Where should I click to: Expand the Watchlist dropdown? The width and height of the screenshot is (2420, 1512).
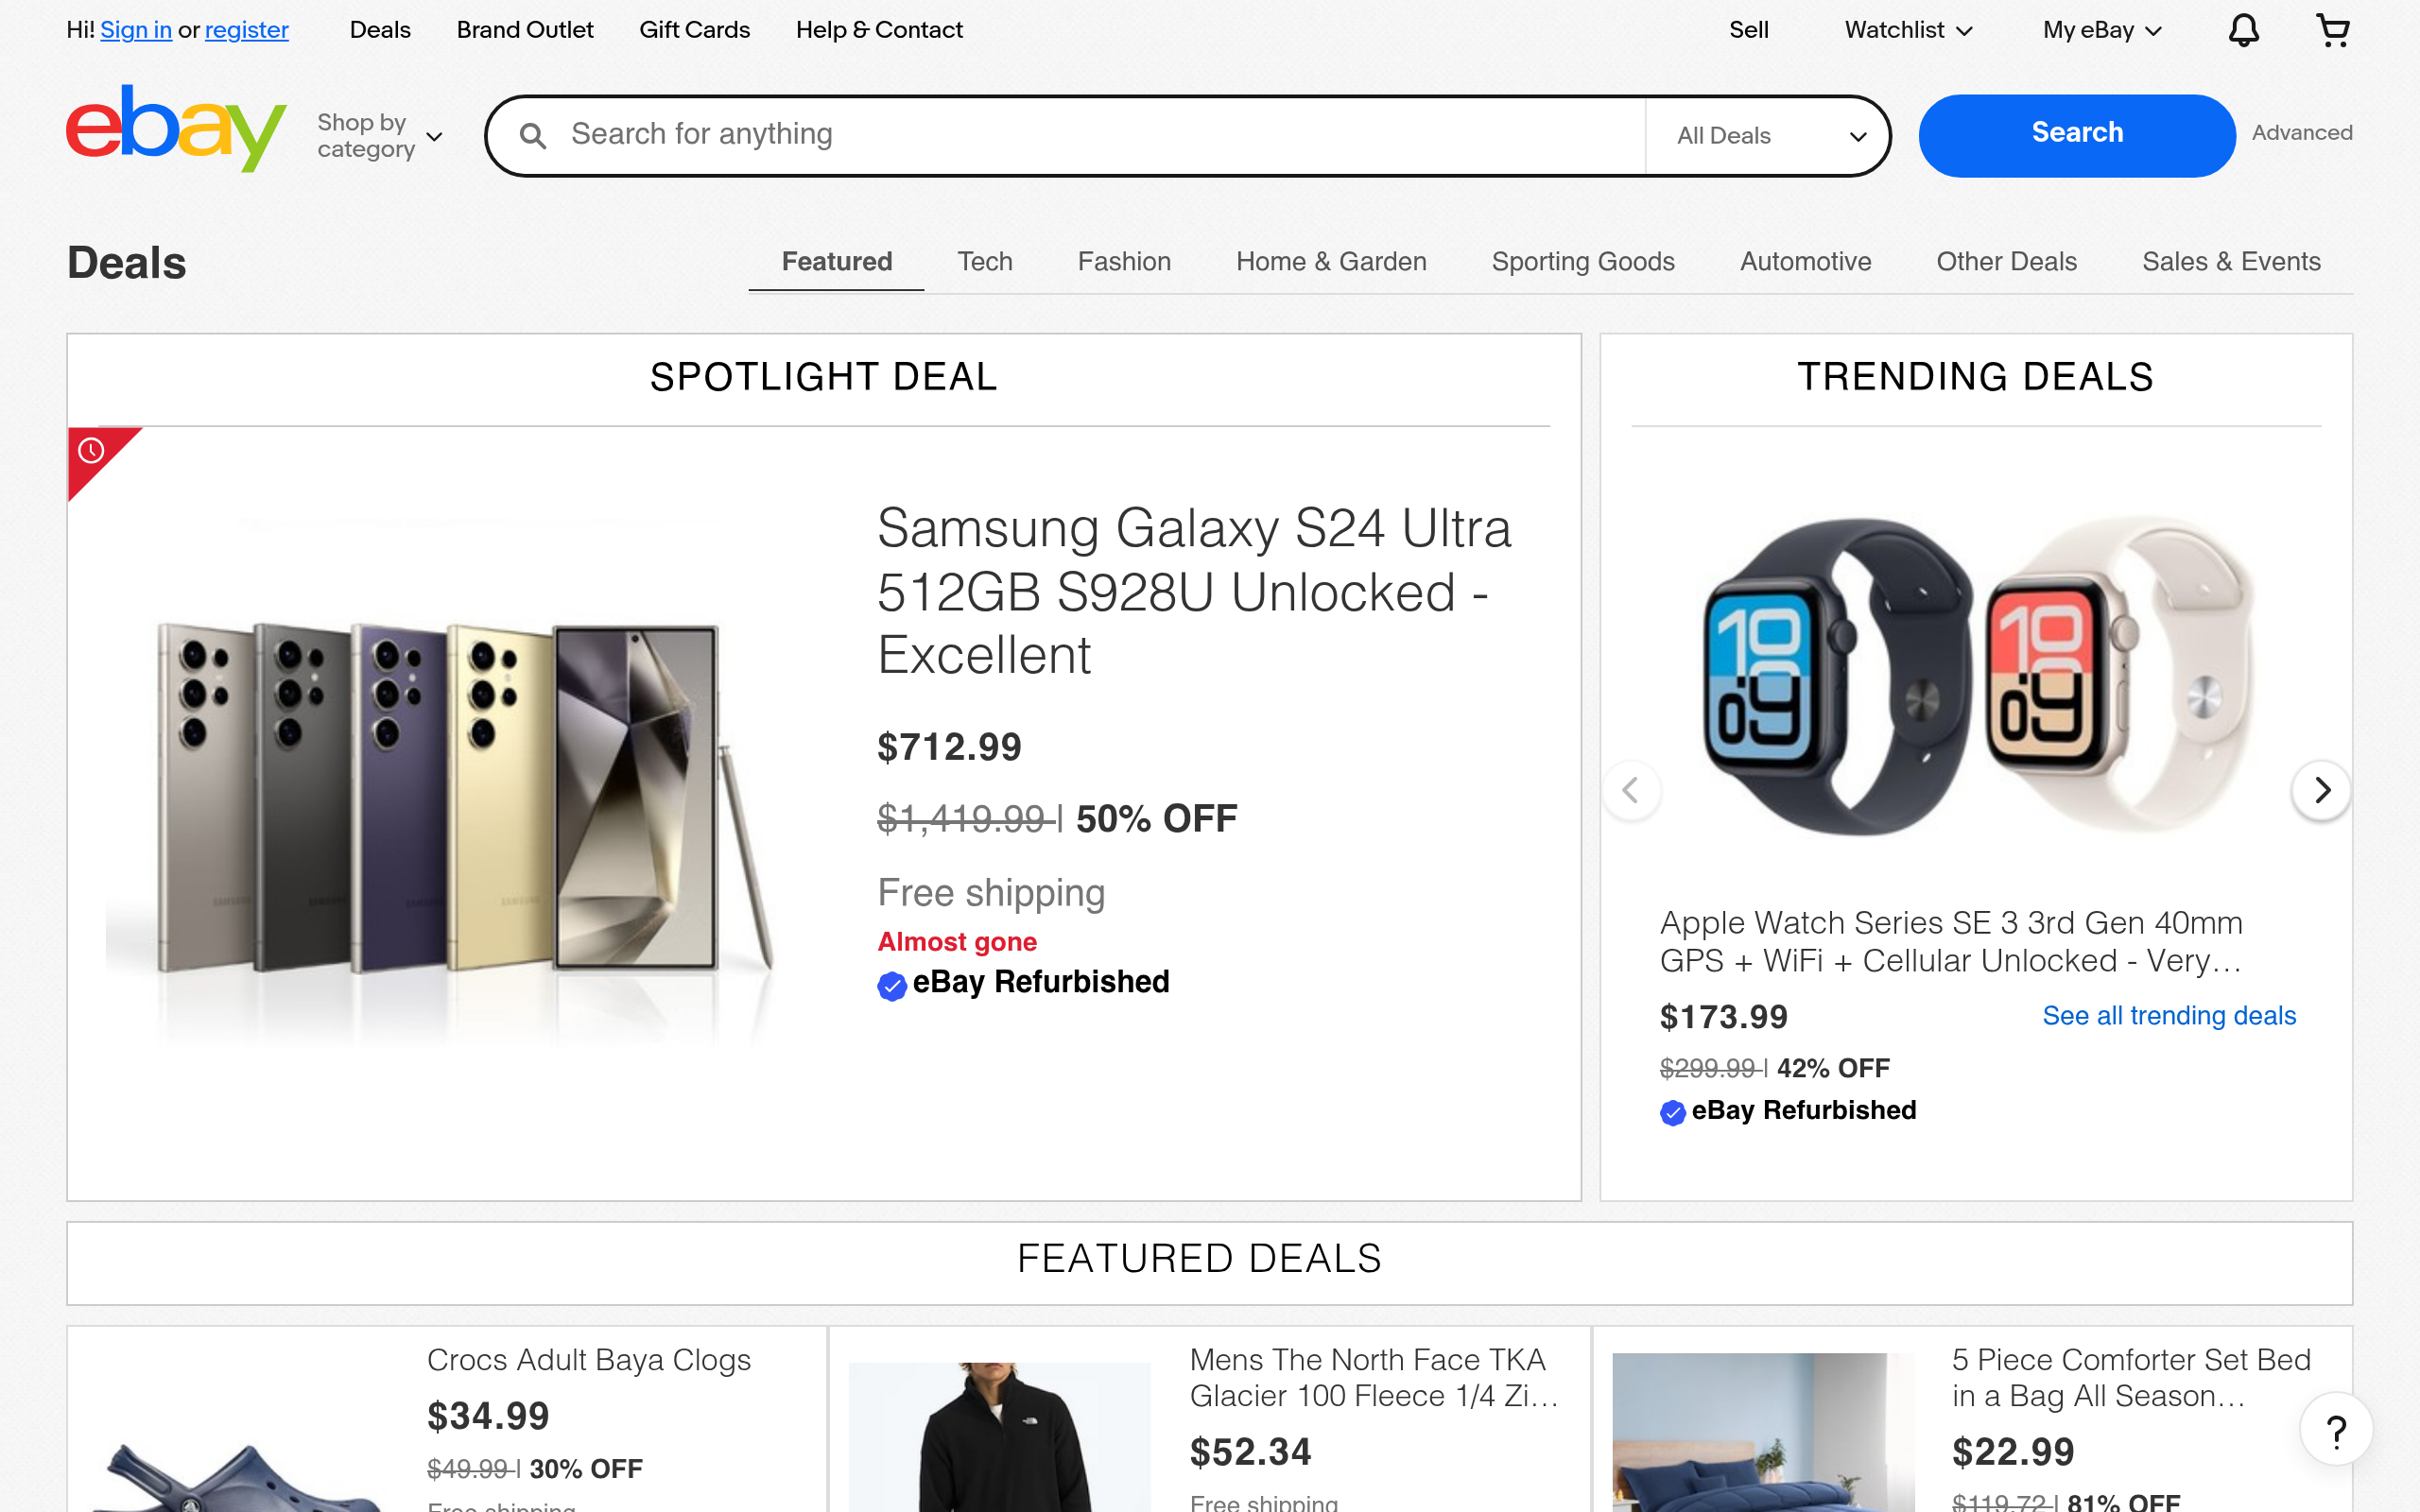click(1907, 31)
